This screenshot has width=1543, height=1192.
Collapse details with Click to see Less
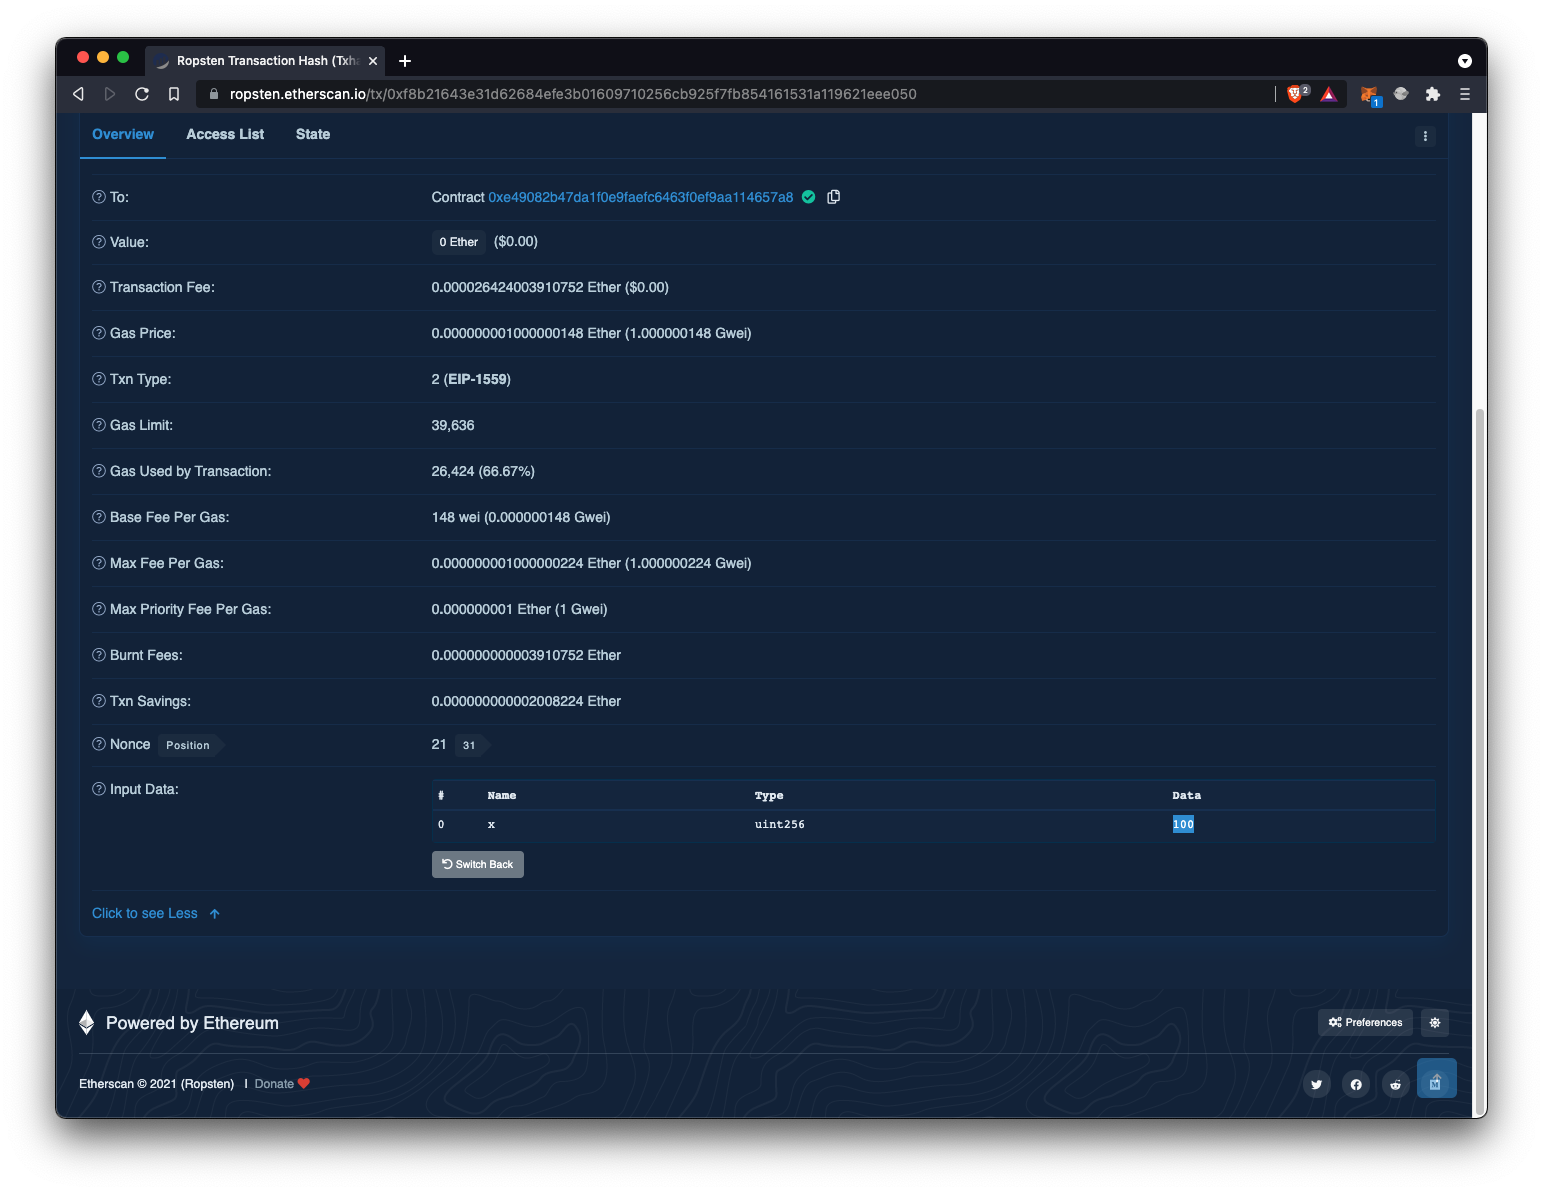(156, 913)
